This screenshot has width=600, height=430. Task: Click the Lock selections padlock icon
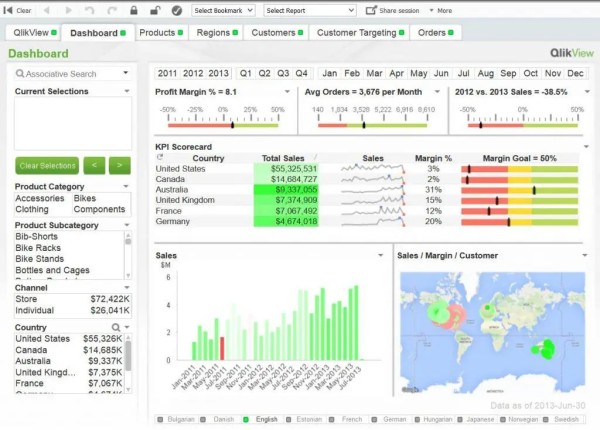(134, 10)
